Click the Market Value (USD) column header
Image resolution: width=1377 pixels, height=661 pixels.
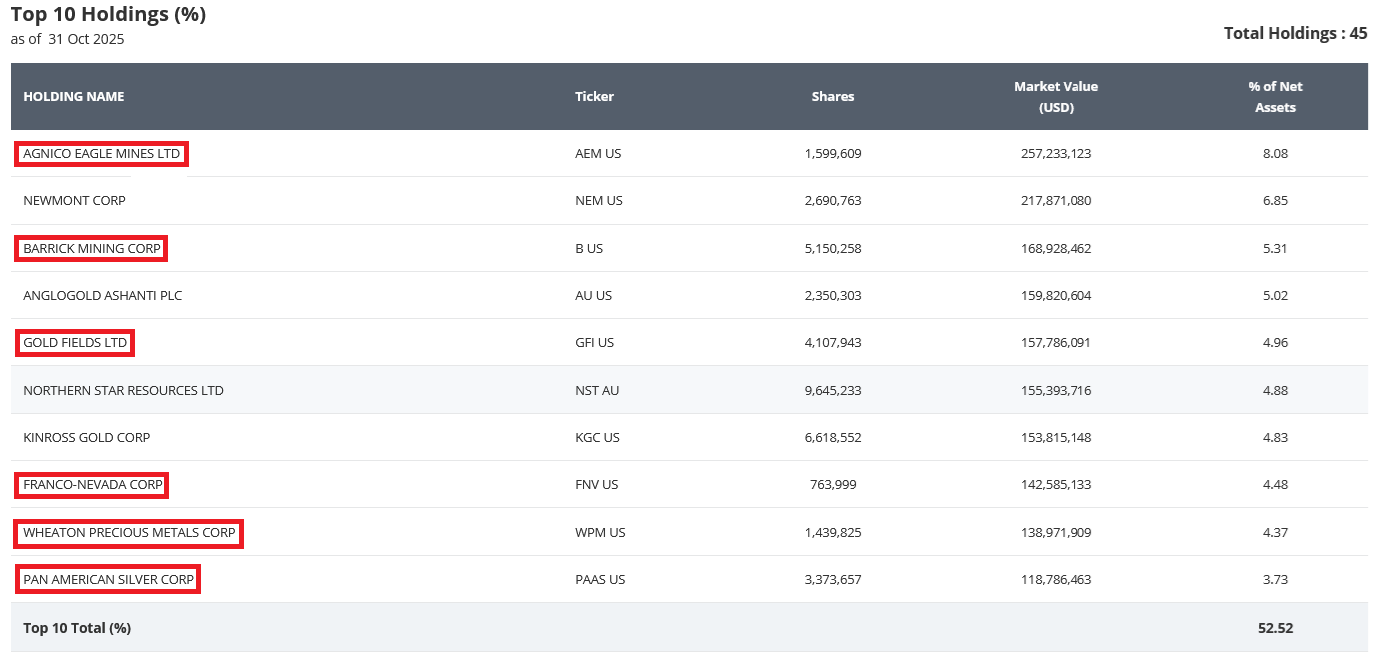(1055, 97)
